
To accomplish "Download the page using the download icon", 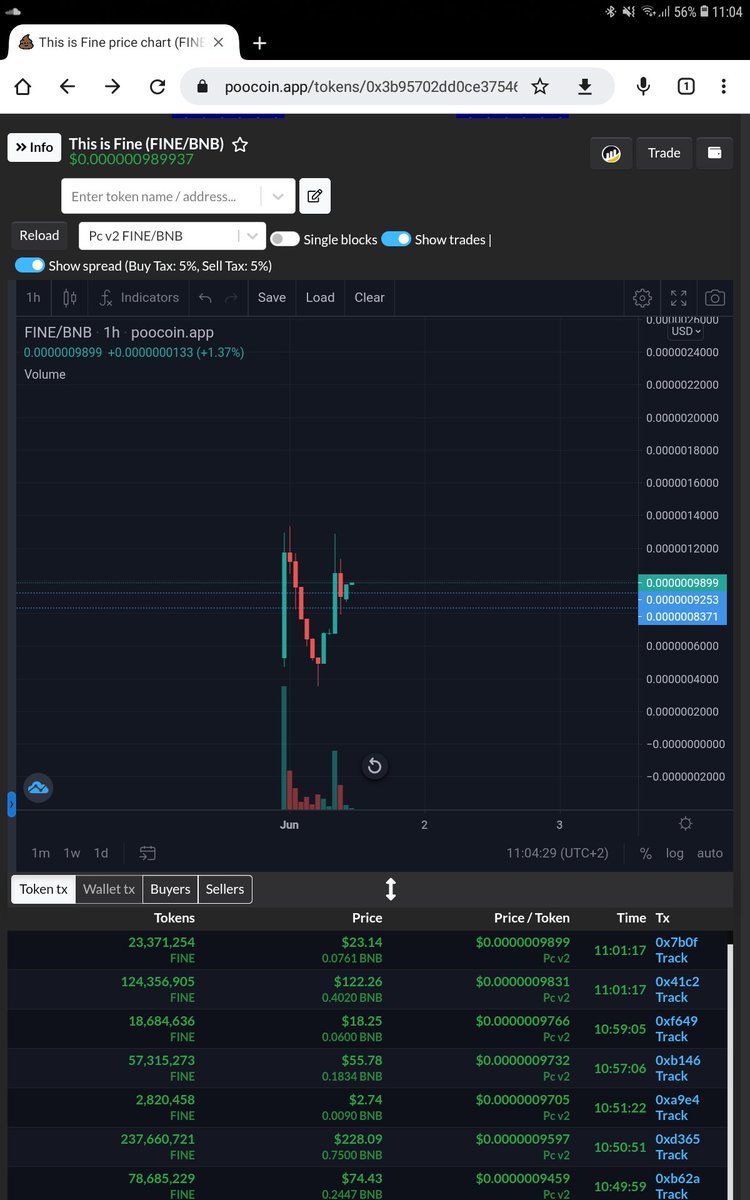I will point(585,87).
